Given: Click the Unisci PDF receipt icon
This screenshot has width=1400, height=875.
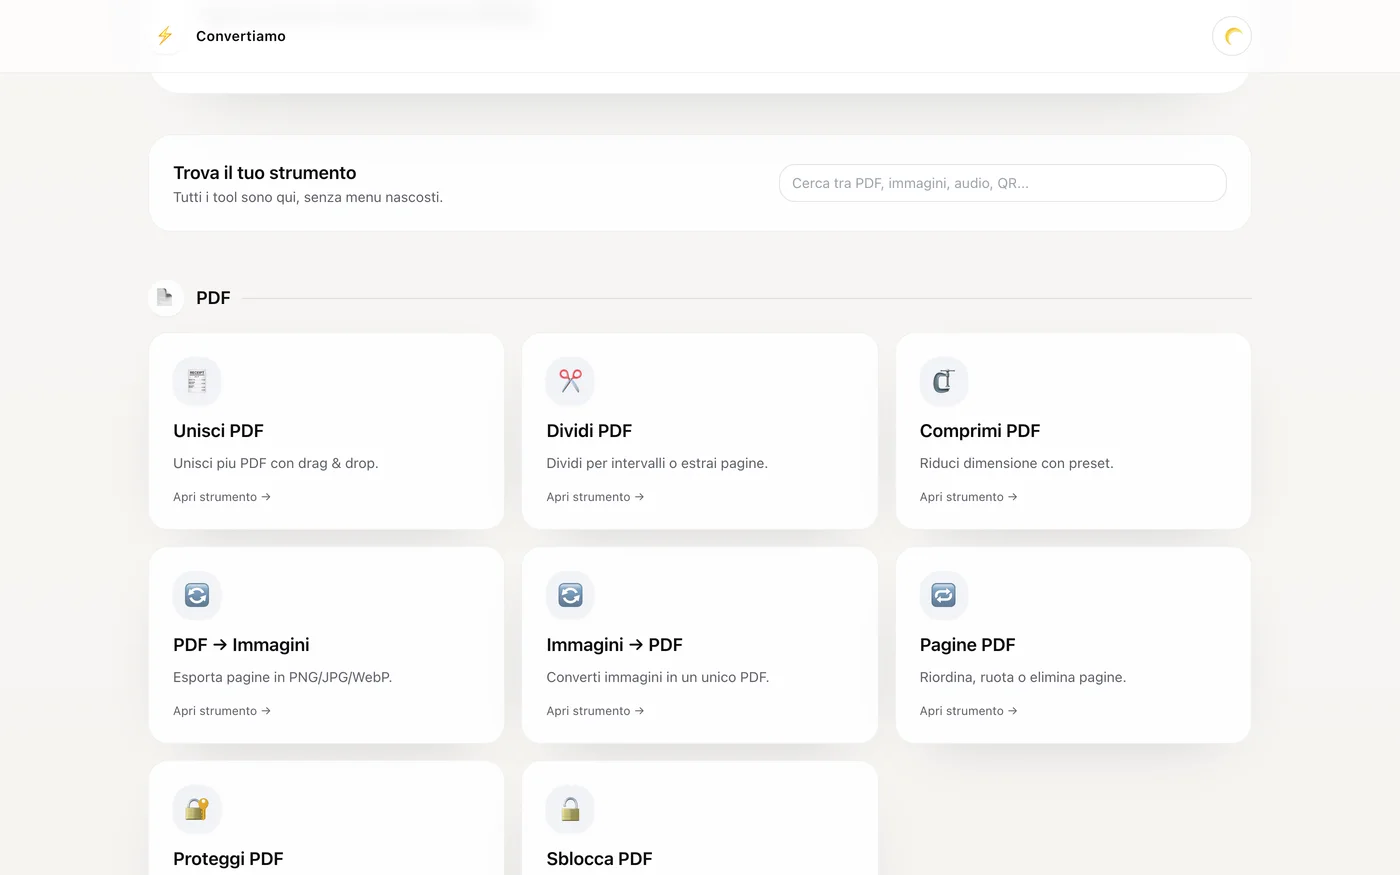Looking at the screenshot, I should tap(197, 381).
